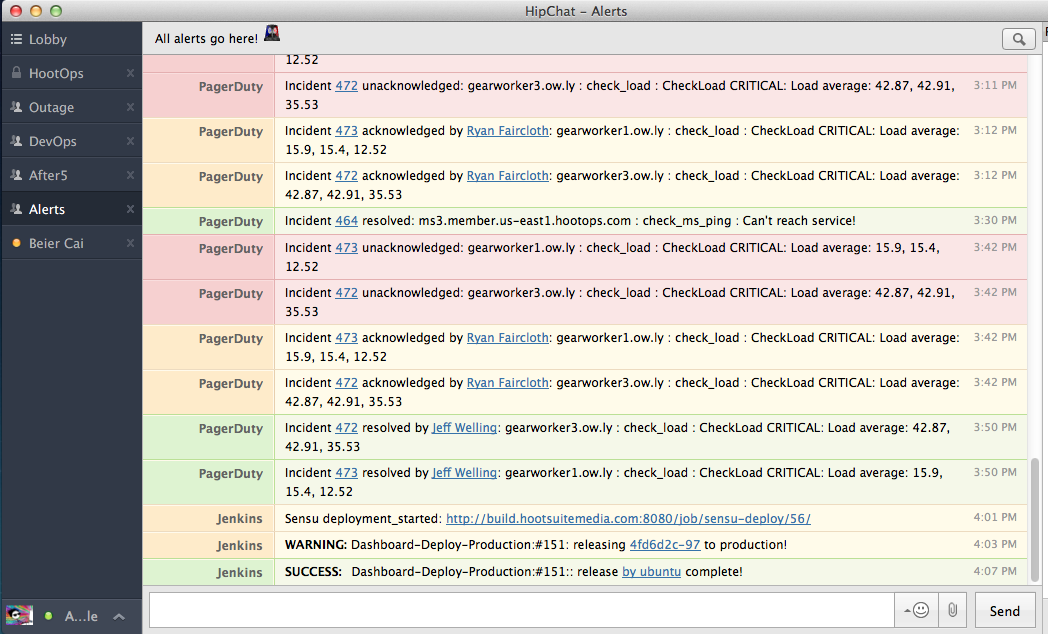Viewport: 1048px width, 634px height.
Task: Close the Outage room tab
Action: (x=130, y=107)
